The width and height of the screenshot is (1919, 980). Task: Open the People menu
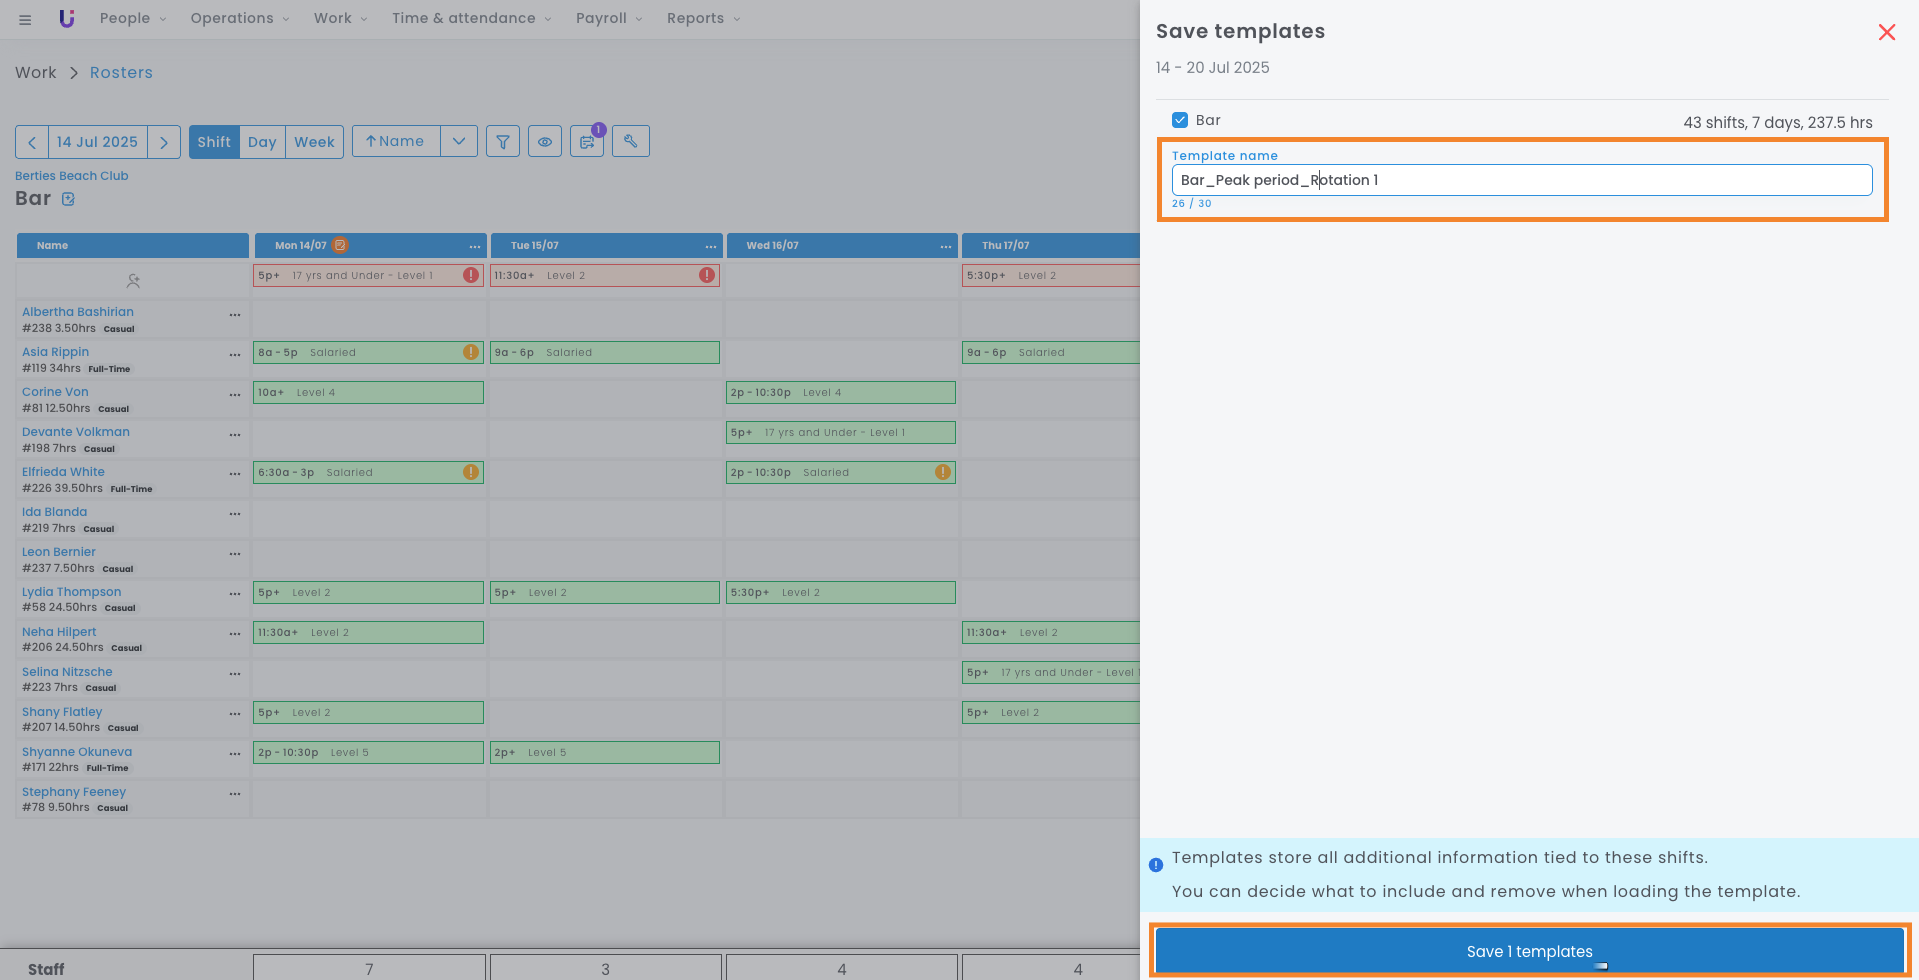click(x=133, y=18)
